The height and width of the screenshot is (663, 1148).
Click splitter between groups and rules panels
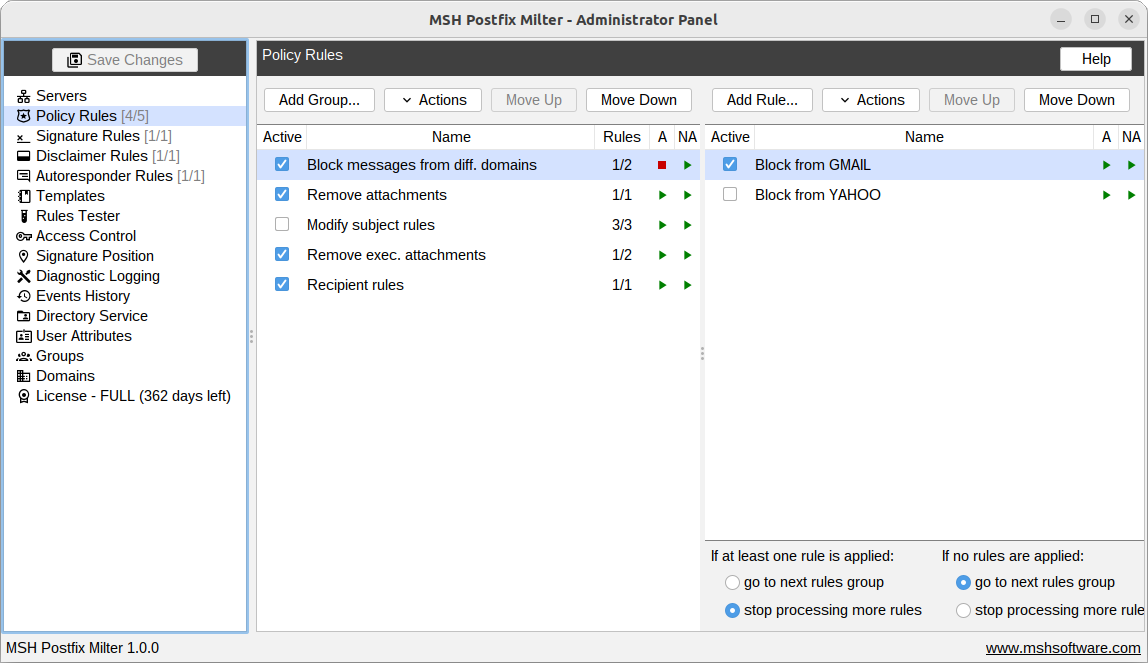coord(702,354)
